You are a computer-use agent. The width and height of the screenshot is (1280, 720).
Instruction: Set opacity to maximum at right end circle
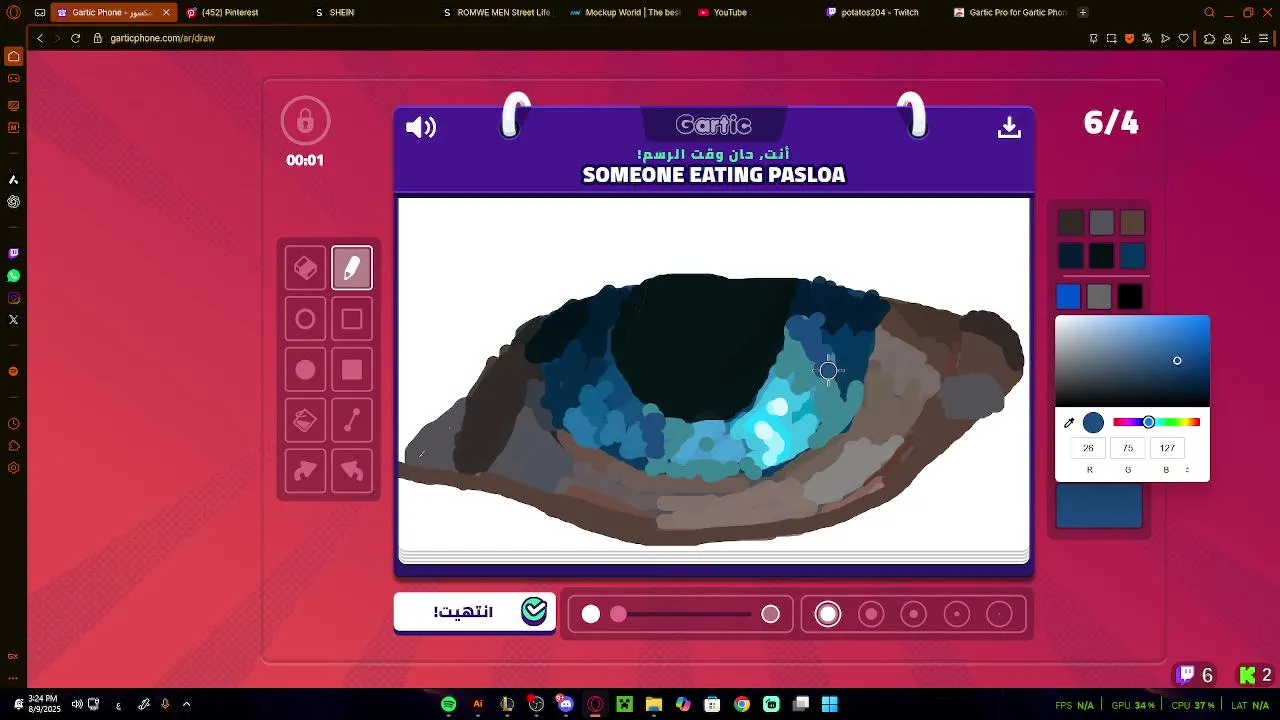point(770,614)
